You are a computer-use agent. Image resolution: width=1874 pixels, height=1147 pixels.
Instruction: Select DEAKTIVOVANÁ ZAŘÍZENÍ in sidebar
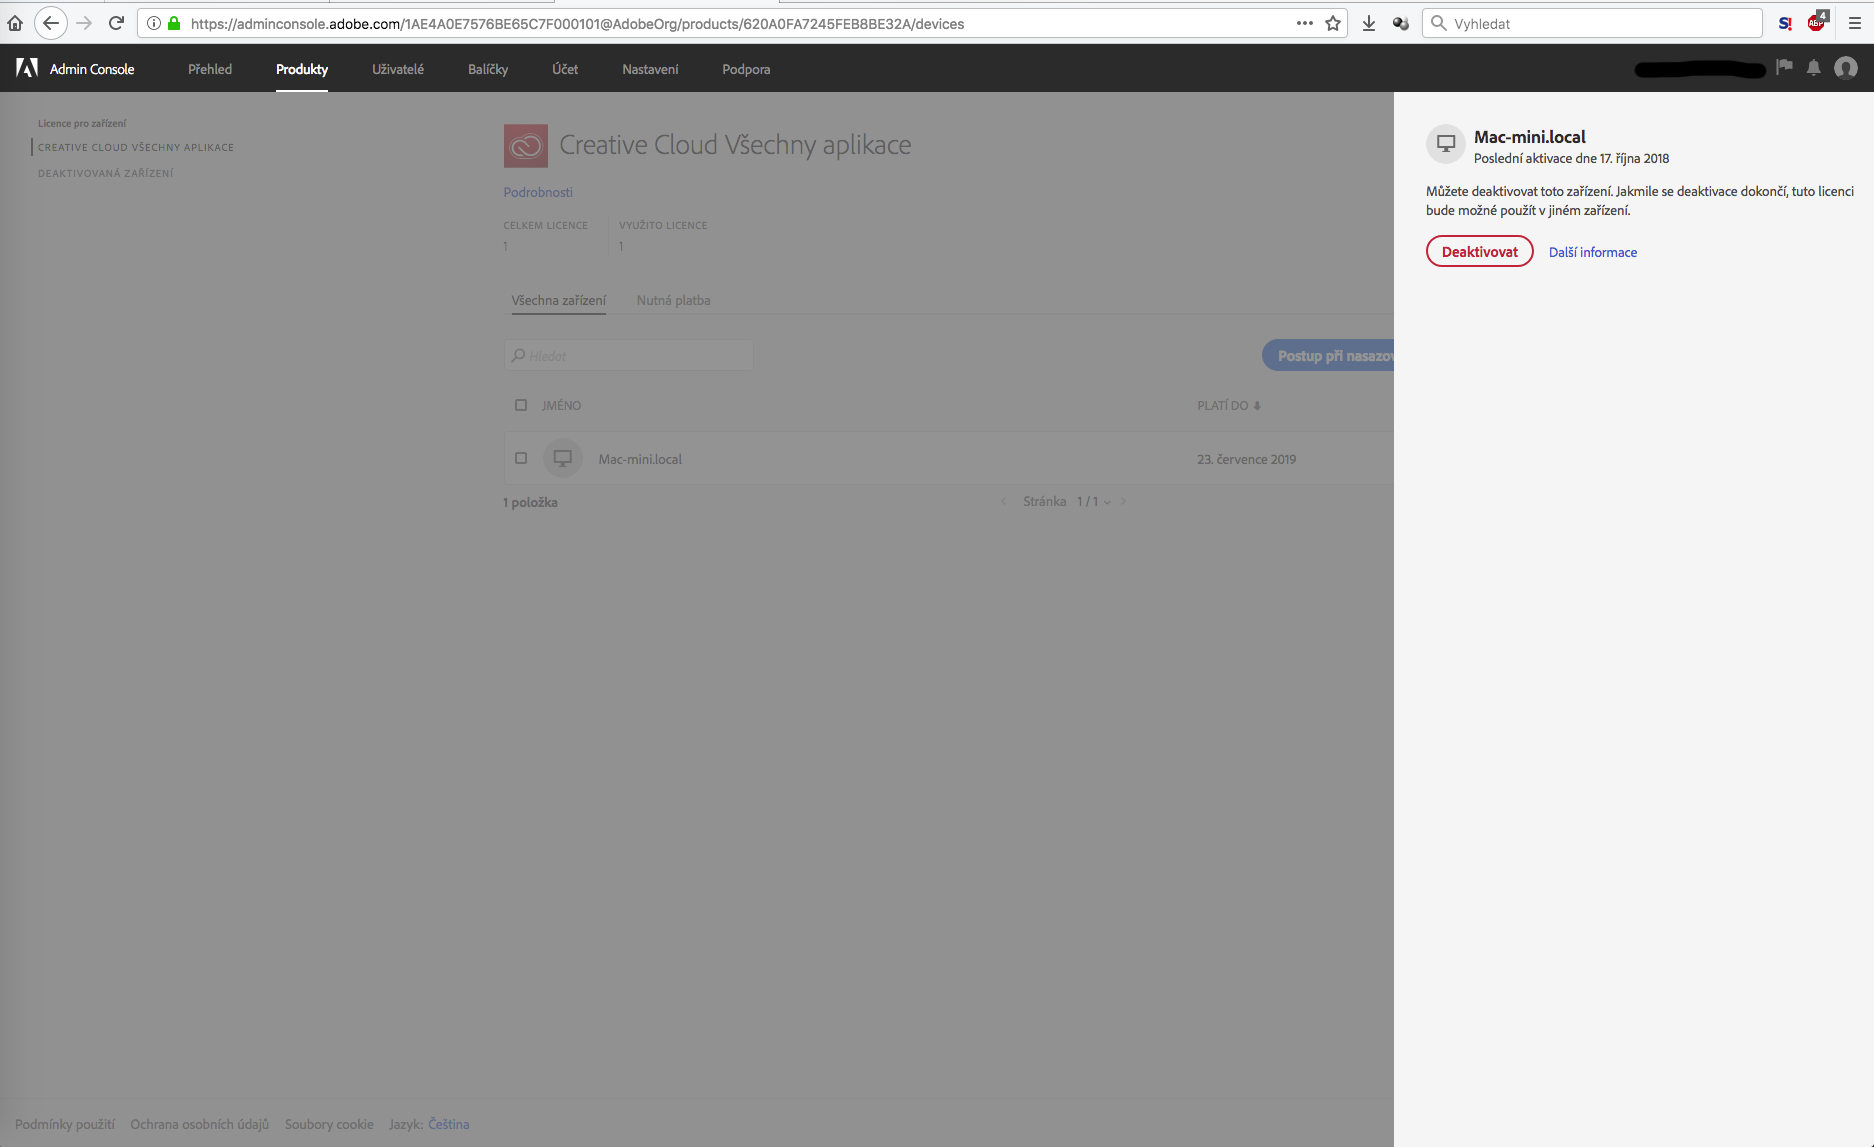pos(106,173)
